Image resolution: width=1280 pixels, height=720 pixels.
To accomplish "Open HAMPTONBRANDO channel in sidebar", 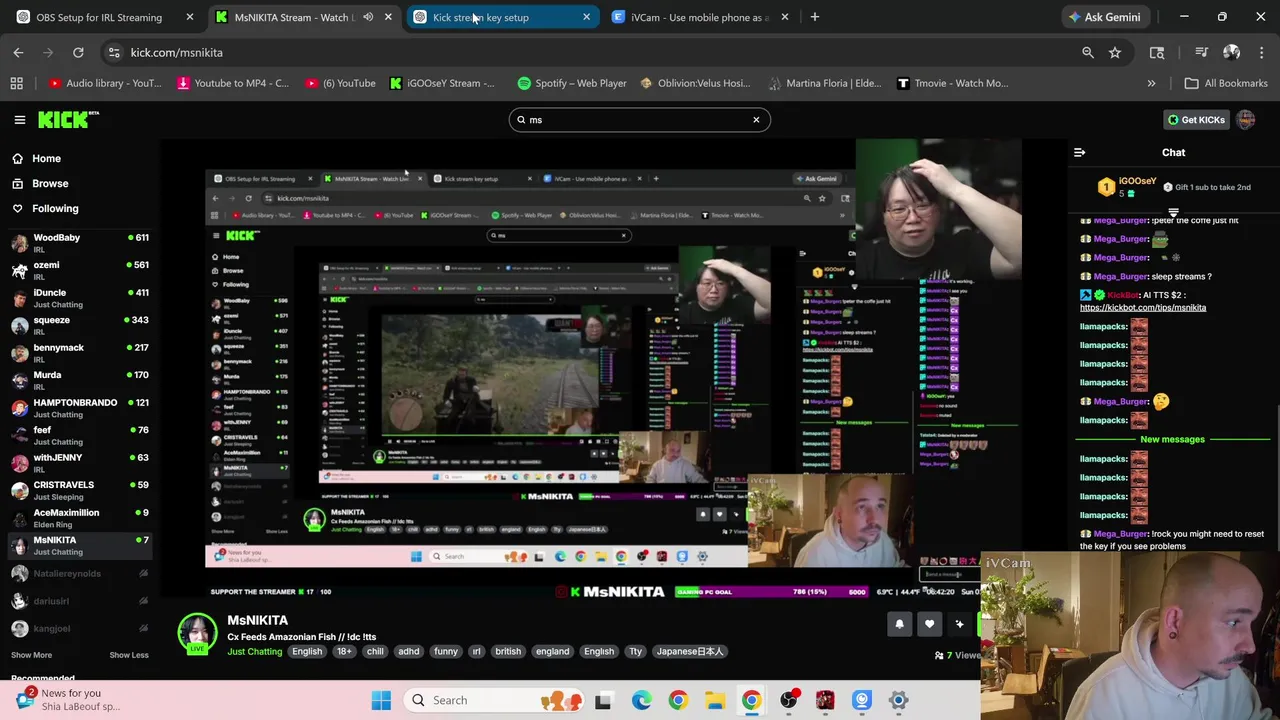I will coord(80,407).
